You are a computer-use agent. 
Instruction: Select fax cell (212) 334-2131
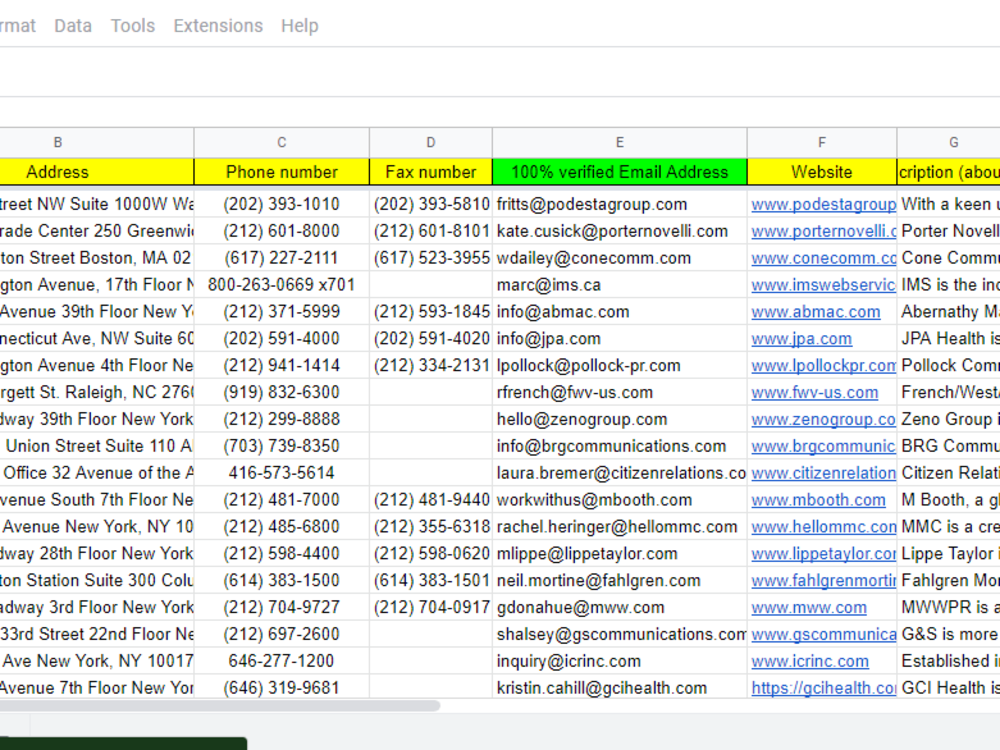(x=430, y=365)
